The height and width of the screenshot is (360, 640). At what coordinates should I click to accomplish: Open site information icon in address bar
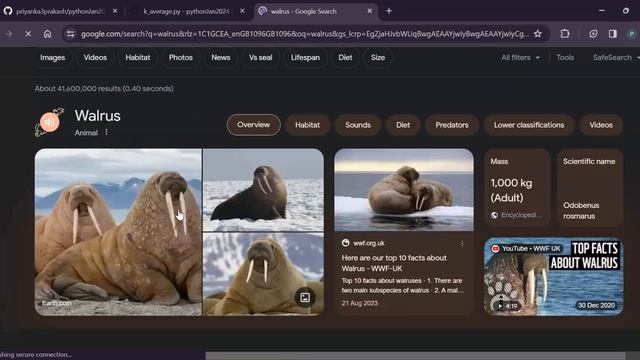(x=71, y=34)
